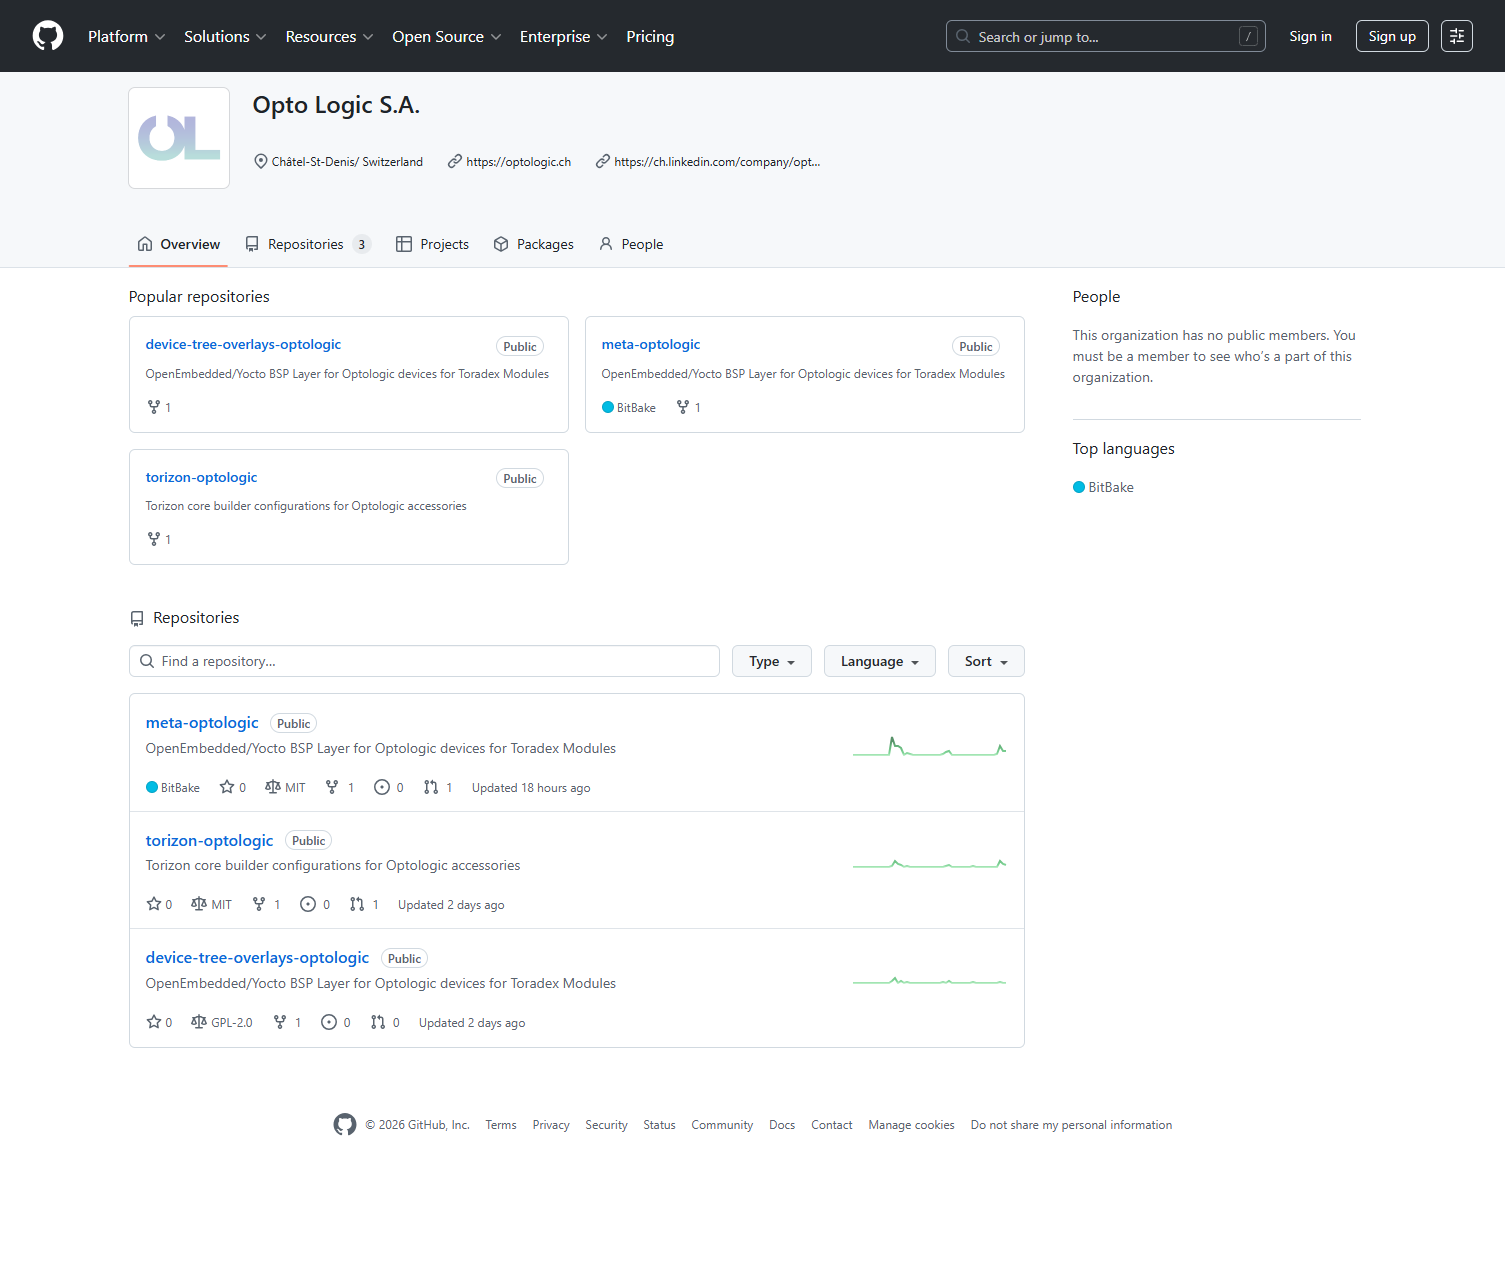This screenshot has width=1505, height=1270.
Task: Focus the Search or jump to field
Action: coord(1106,36)
